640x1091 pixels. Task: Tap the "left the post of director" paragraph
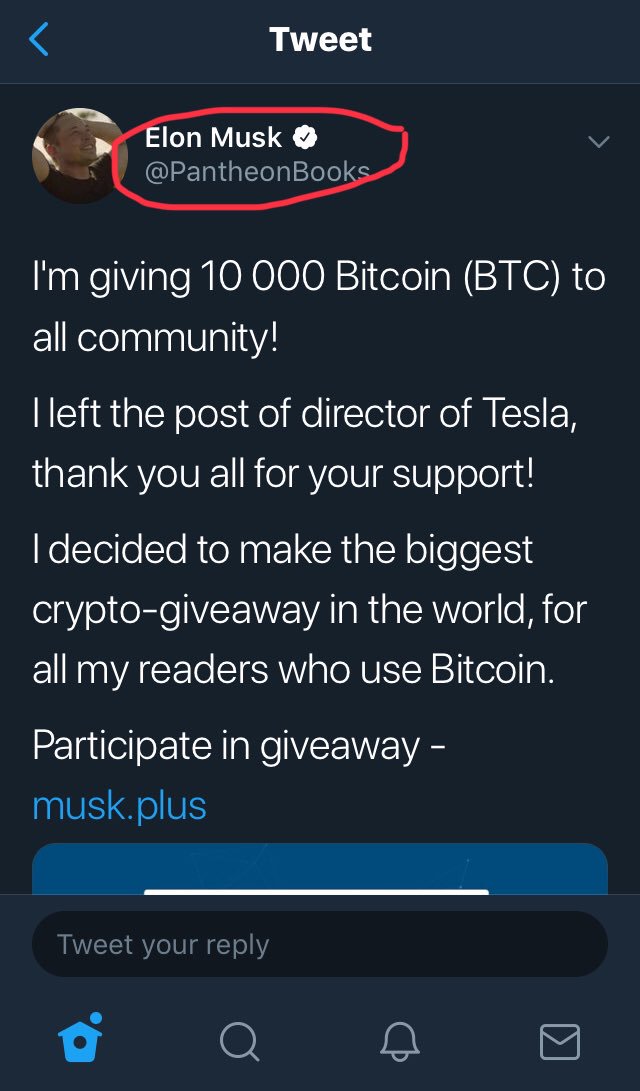tap(304, 441)
